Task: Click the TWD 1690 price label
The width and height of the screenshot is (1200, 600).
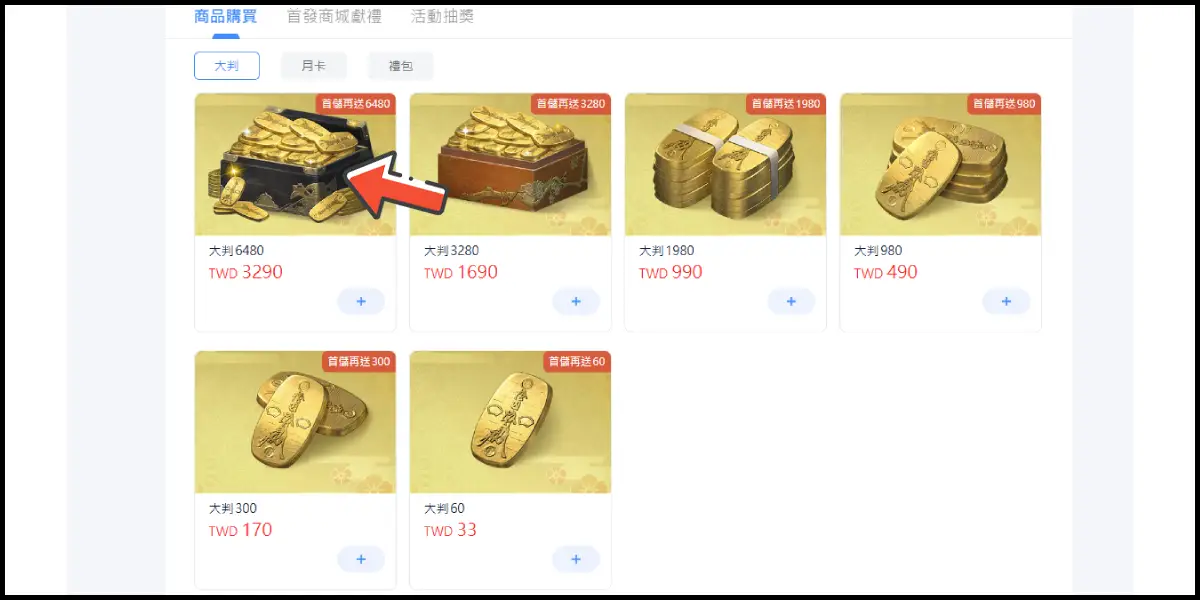Action: pos(460,272)
